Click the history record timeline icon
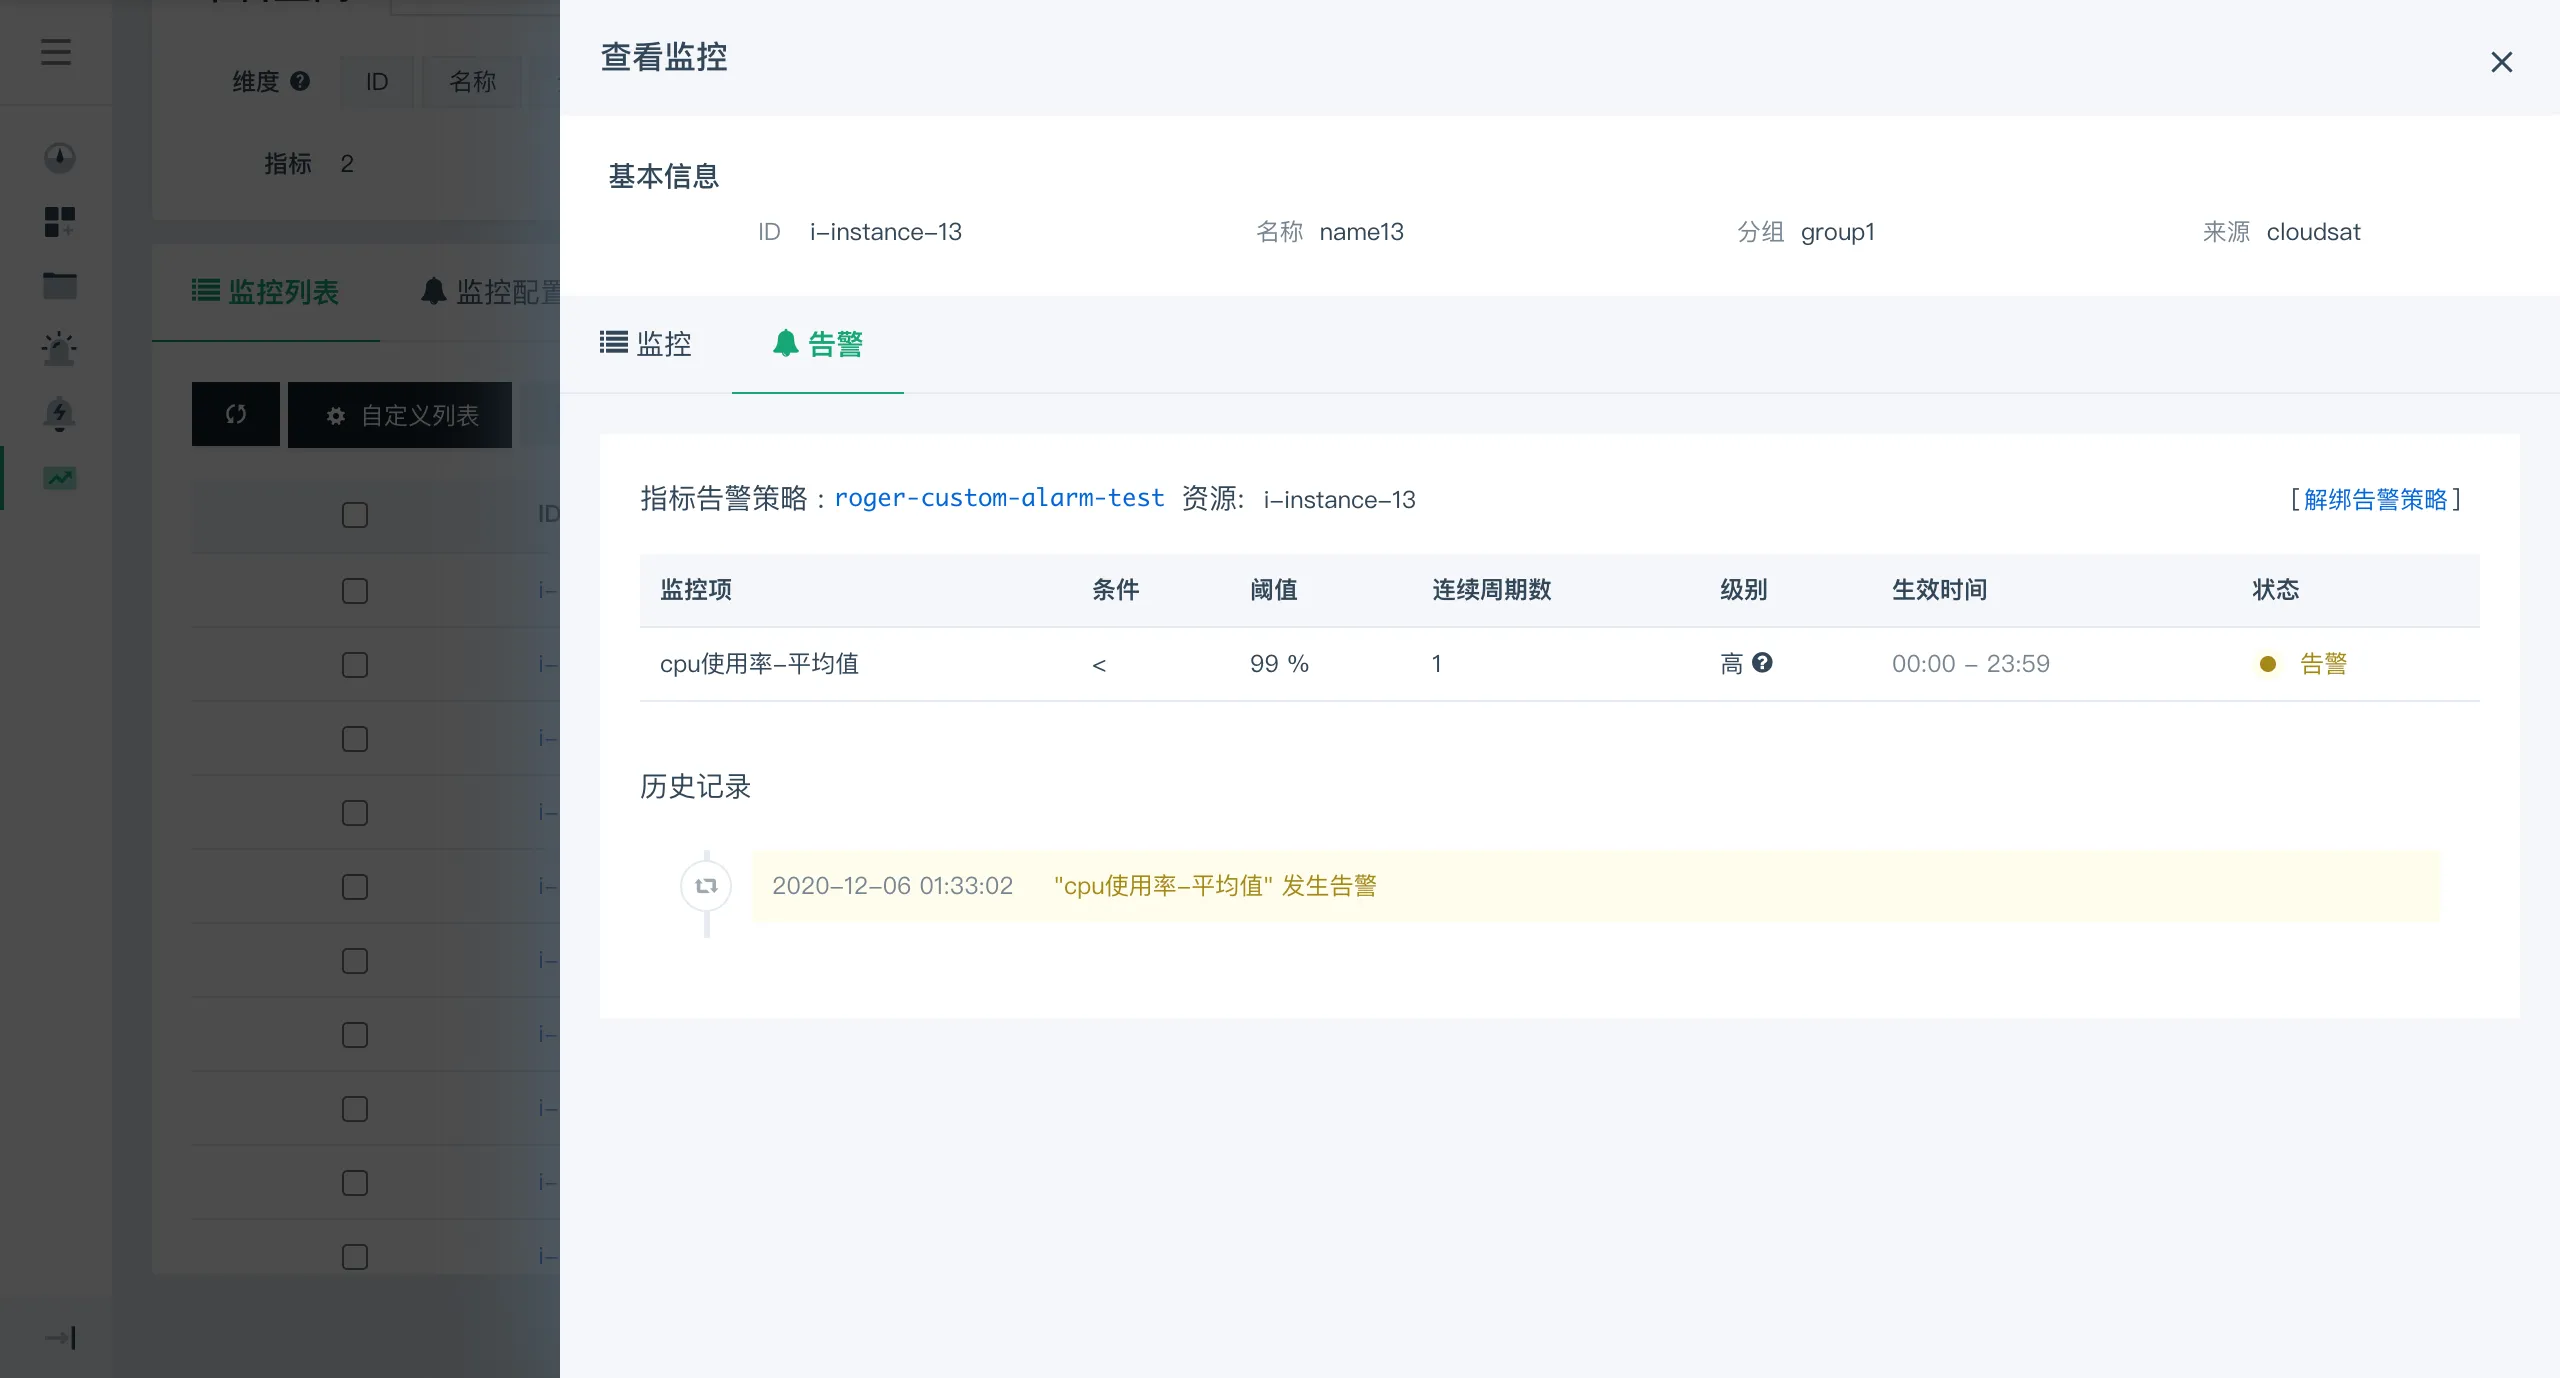 click(706, 886)
